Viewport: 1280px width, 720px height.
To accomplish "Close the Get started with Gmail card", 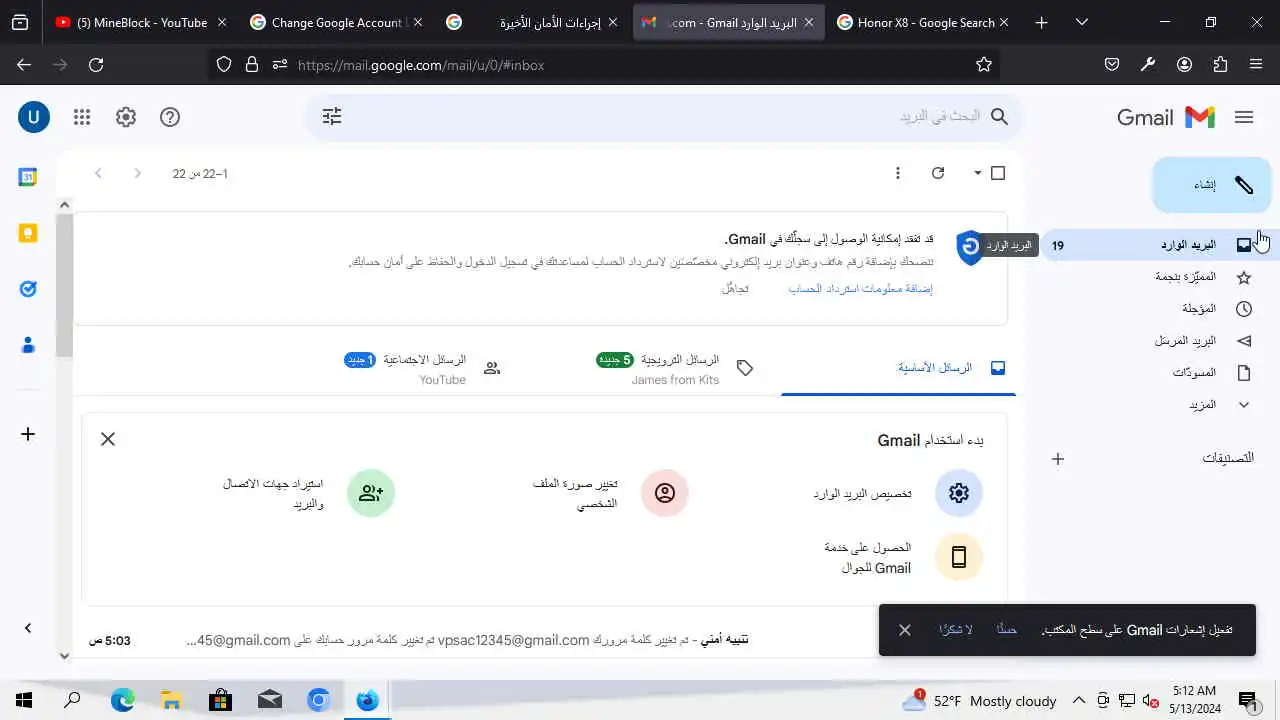I will point(108,439).
